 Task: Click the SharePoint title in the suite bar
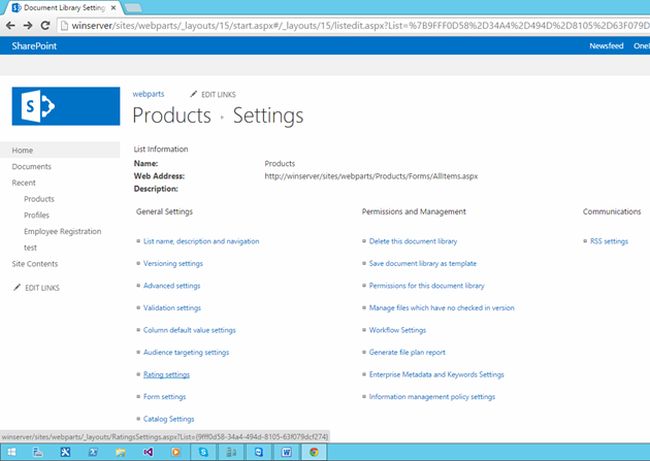coord(34,46)
